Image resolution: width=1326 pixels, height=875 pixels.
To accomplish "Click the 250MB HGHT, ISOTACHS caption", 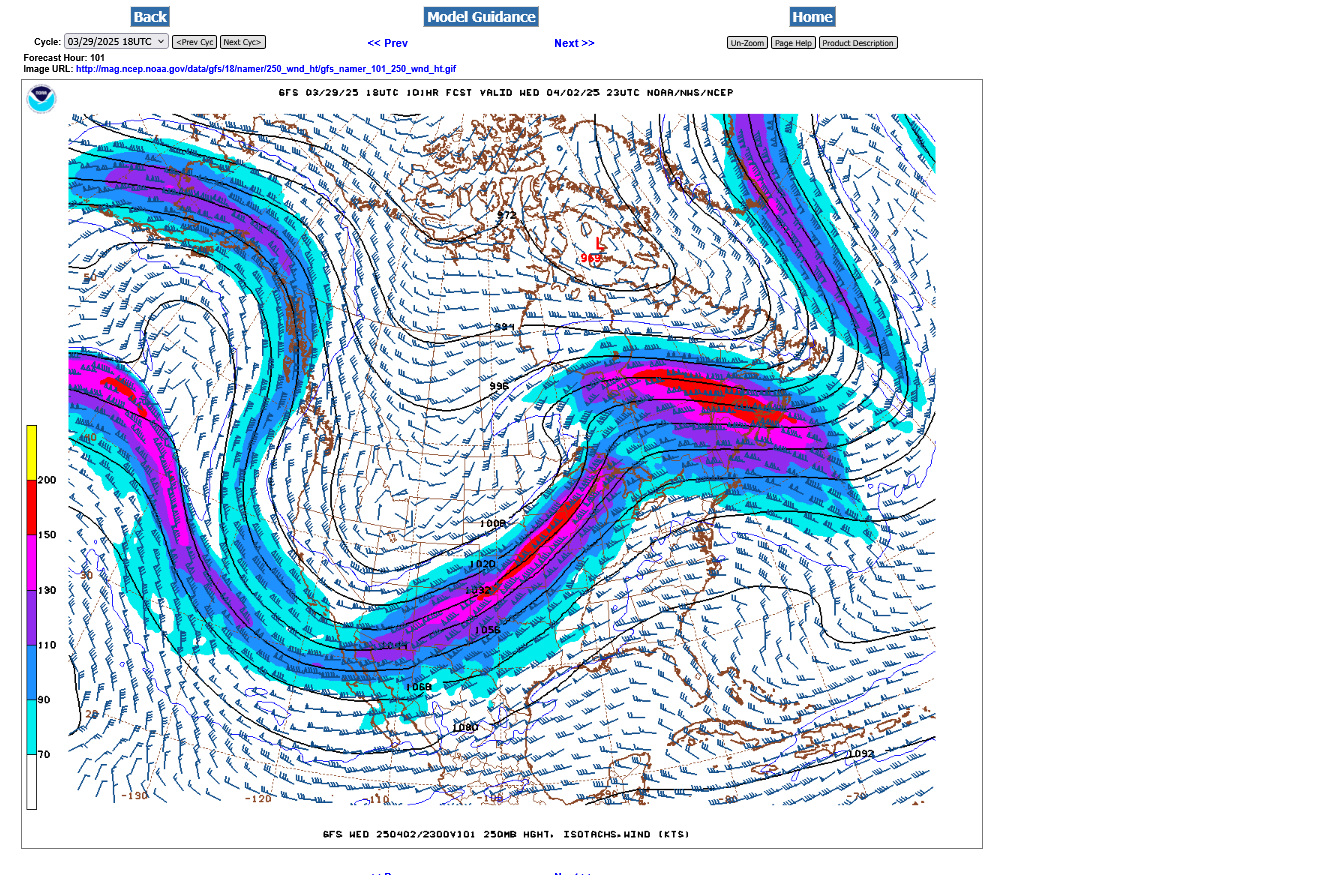I will (x=506, y=834).
